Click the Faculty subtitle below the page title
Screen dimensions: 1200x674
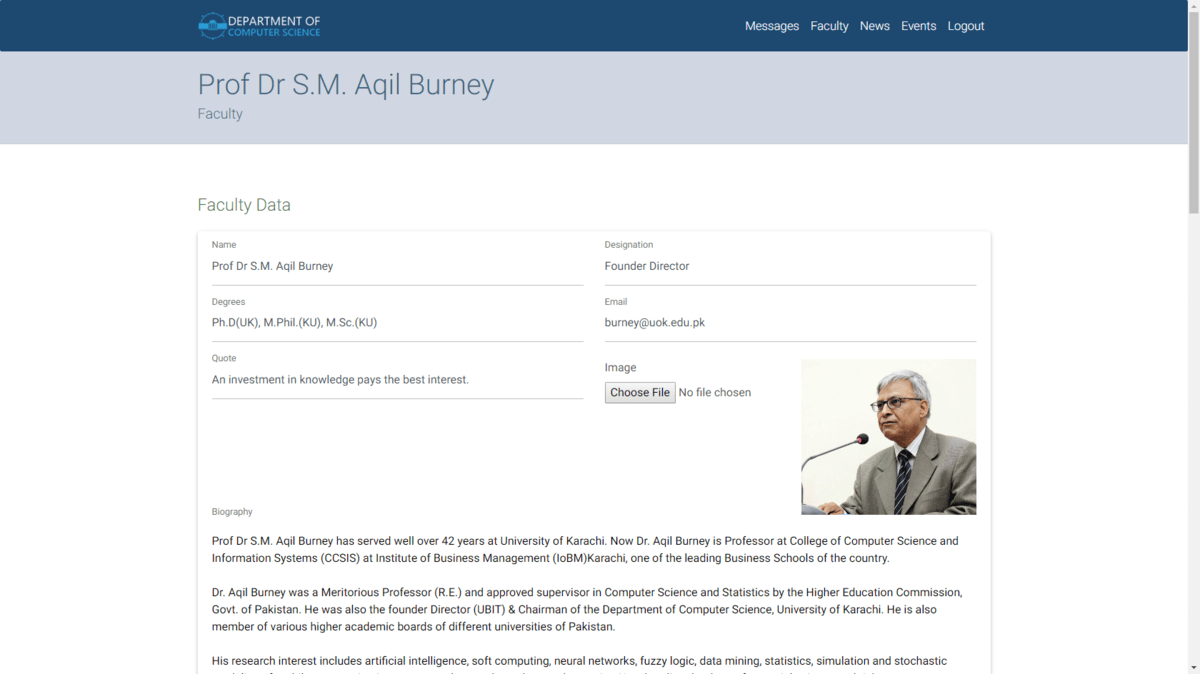[x=220, y=114]
